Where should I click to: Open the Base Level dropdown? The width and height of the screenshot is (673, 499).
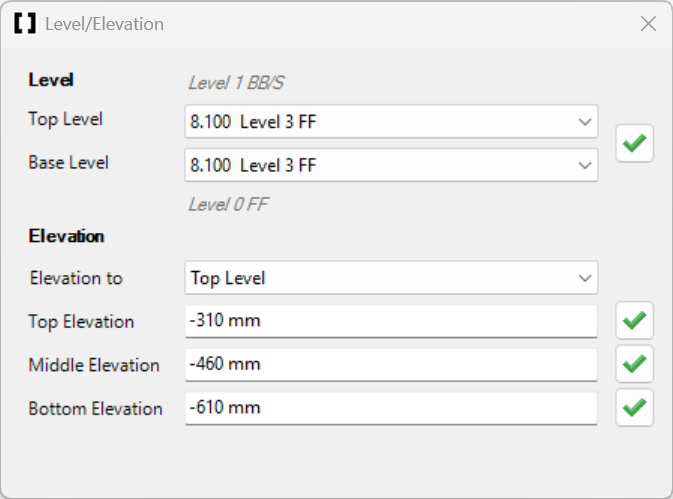tap(391, 165)
